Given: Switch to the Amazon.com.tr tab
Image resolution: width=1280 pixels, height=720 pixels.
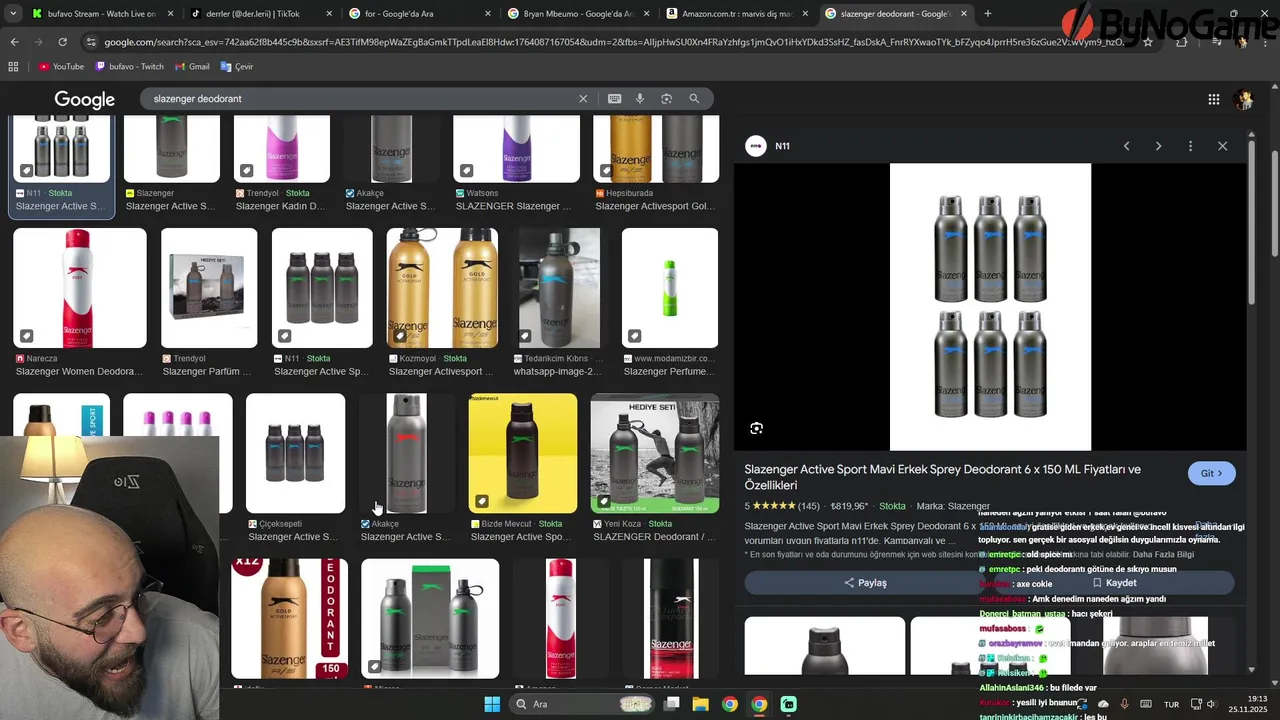Looking at the screenshot, I should pyautogui.click(x=737, y=14).
